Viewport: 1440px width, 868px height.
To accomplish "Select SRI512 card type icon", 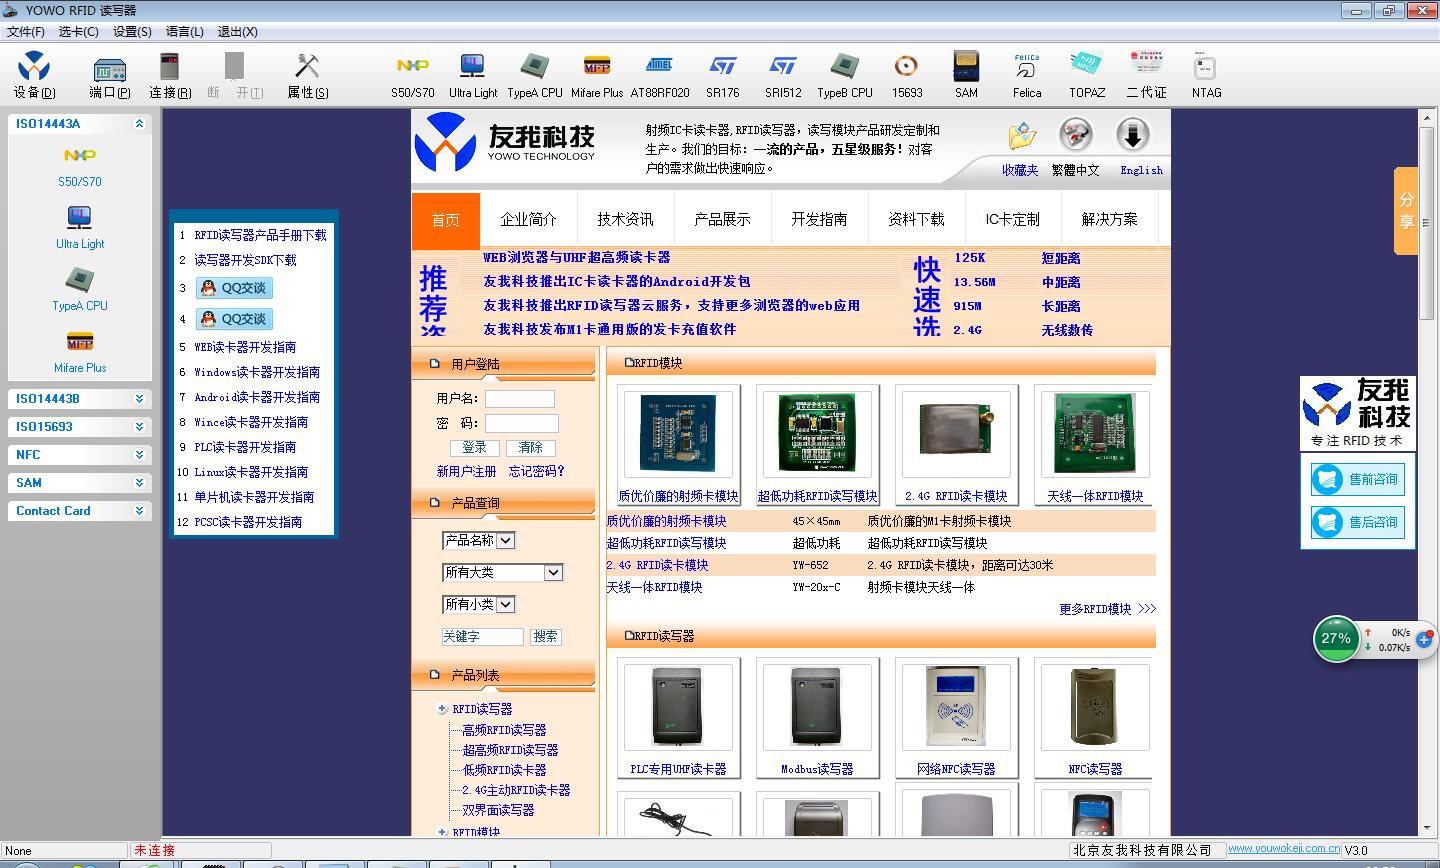I will (x=783, y=76).
